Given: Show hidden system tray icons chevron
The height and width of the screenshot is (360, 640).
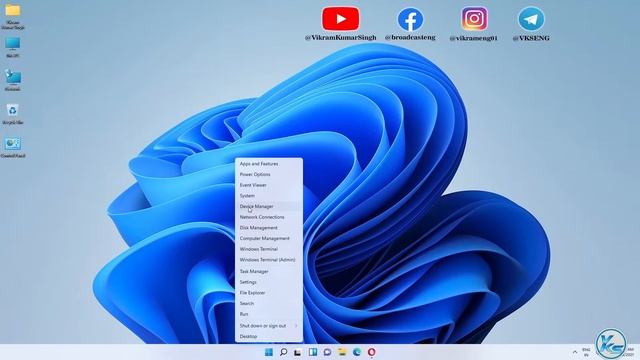Looking at the screenshot, I should coord(575,352).
